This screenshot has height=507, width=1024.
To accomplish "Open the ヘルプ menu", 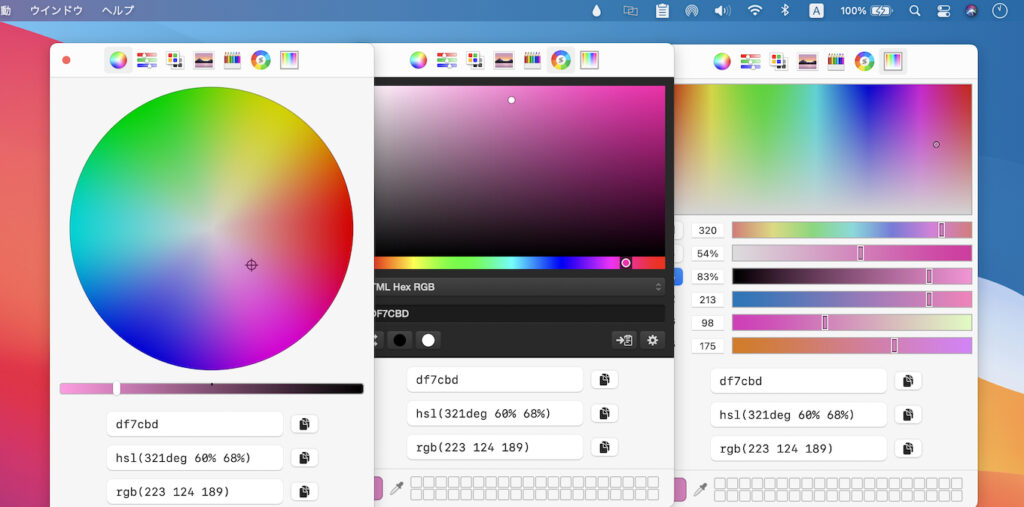I will click(117, 11).
